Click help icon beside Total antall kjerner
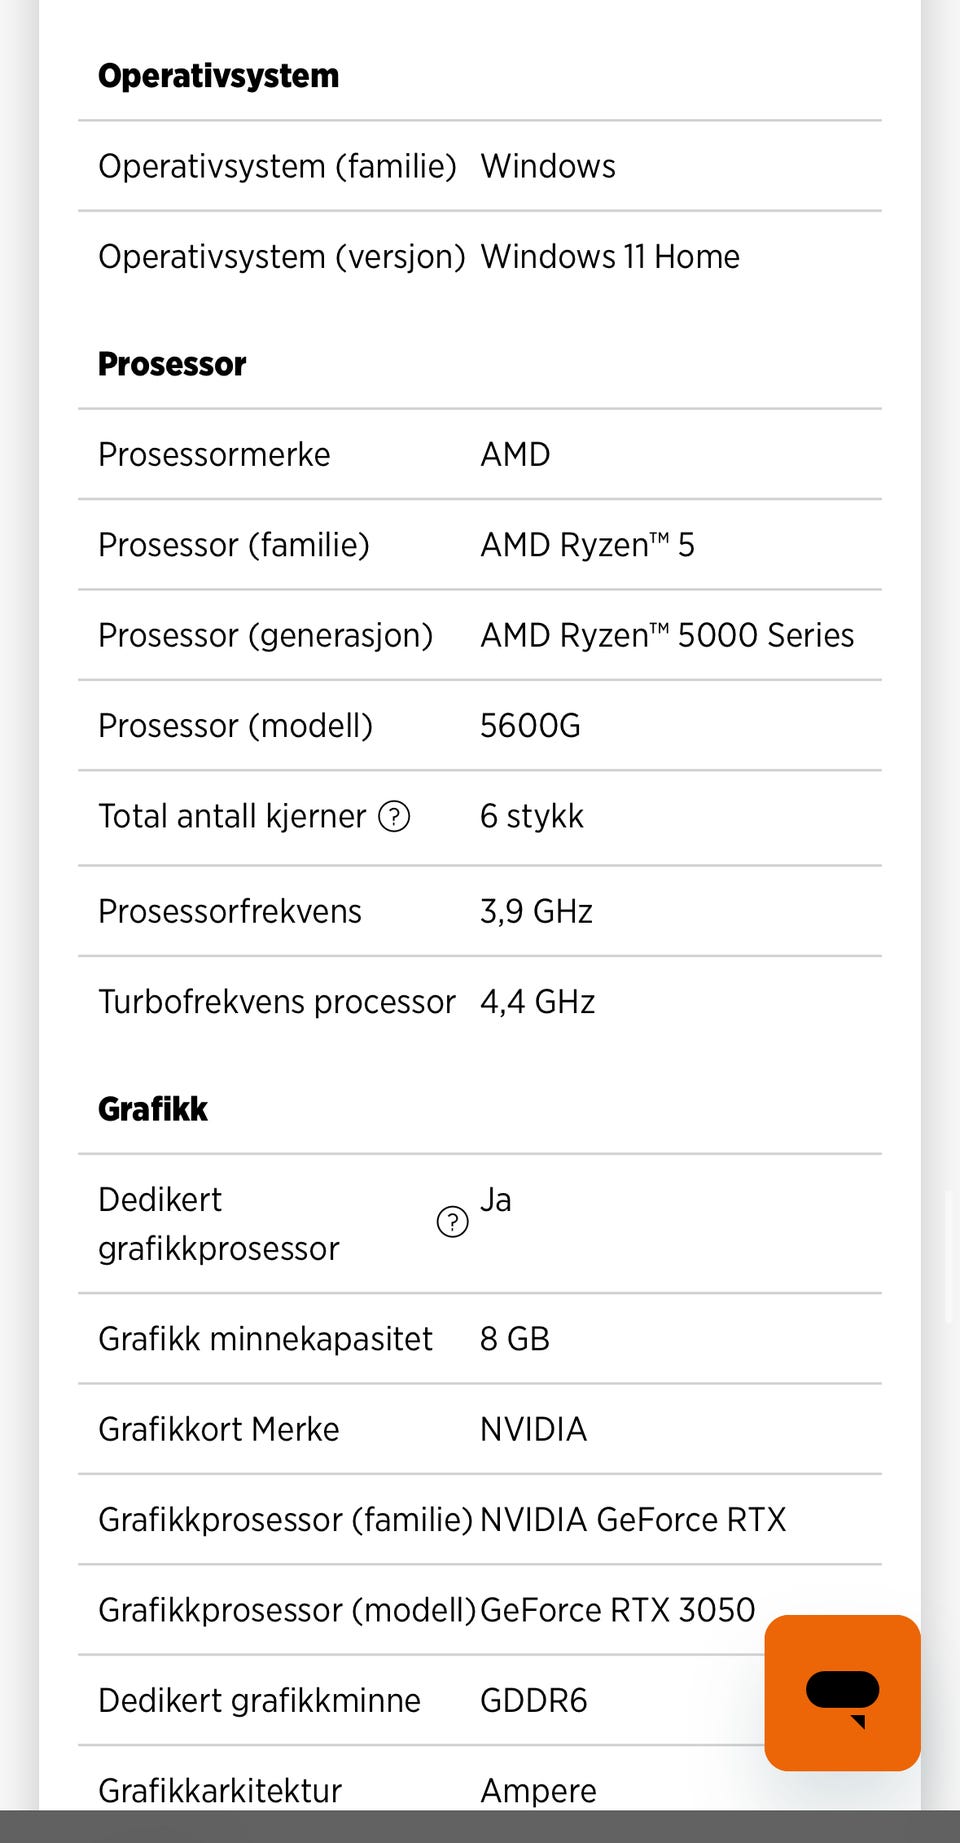Viewport: 960px width, 1843px height. point(394,817)
